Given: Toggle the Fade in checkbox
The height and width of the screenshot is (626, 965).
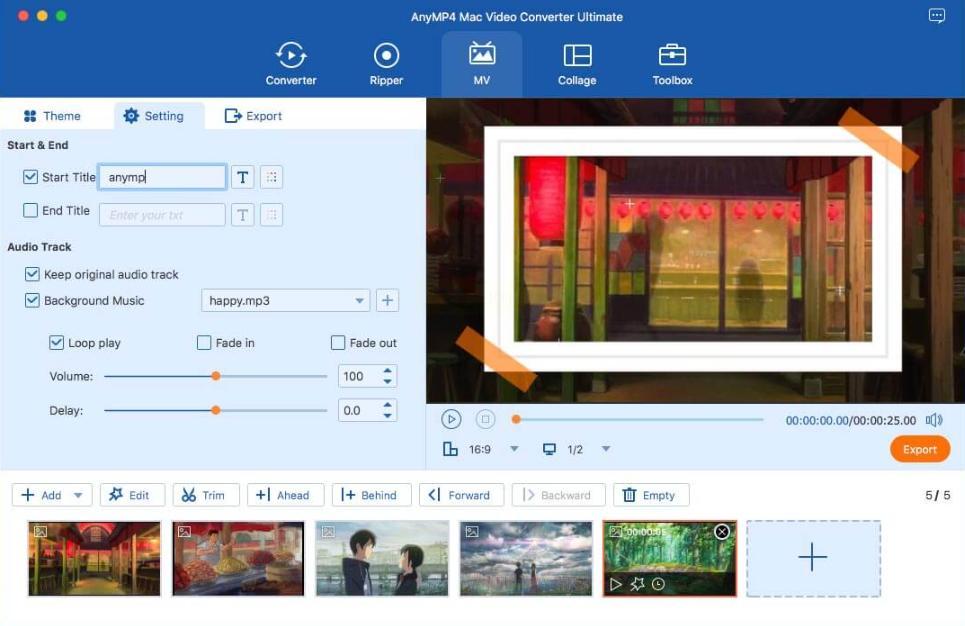Looking at the screenshot, I should (205, 343).
